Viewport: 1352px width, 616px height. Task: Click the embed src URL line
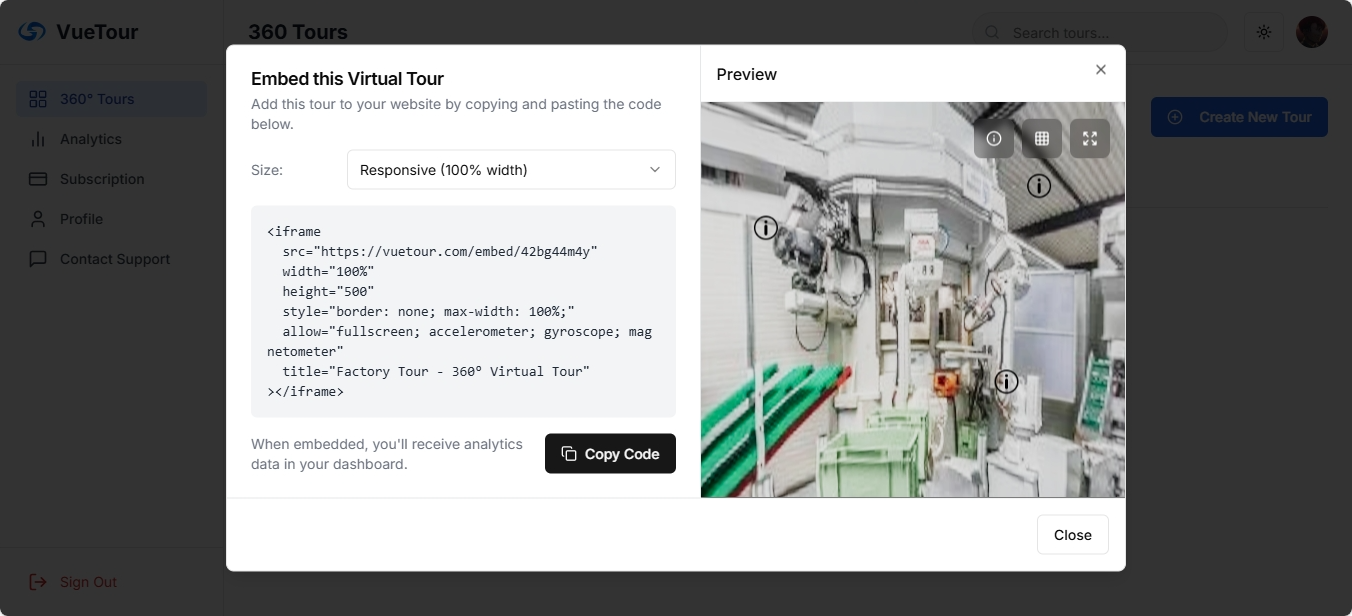(440, 251)
